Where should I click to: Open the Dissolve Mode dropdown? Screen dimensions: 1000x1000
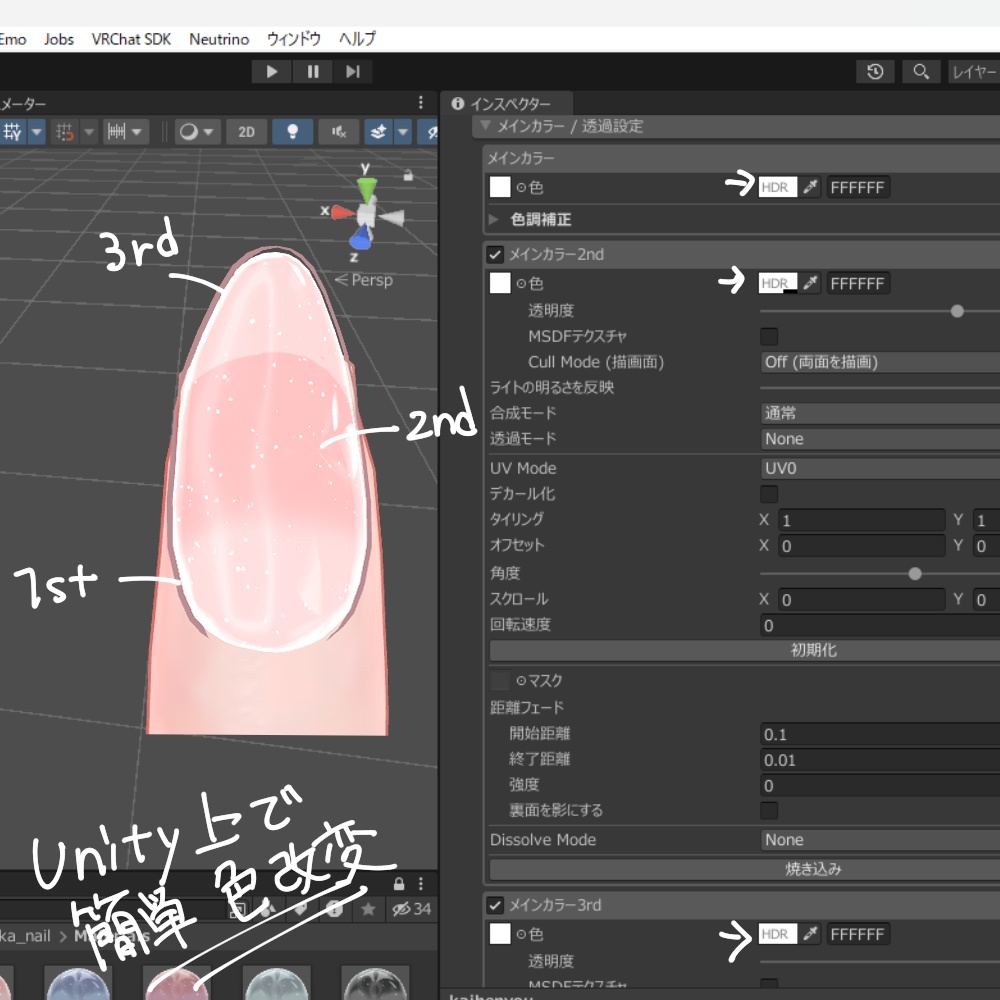tap(880, 840)
